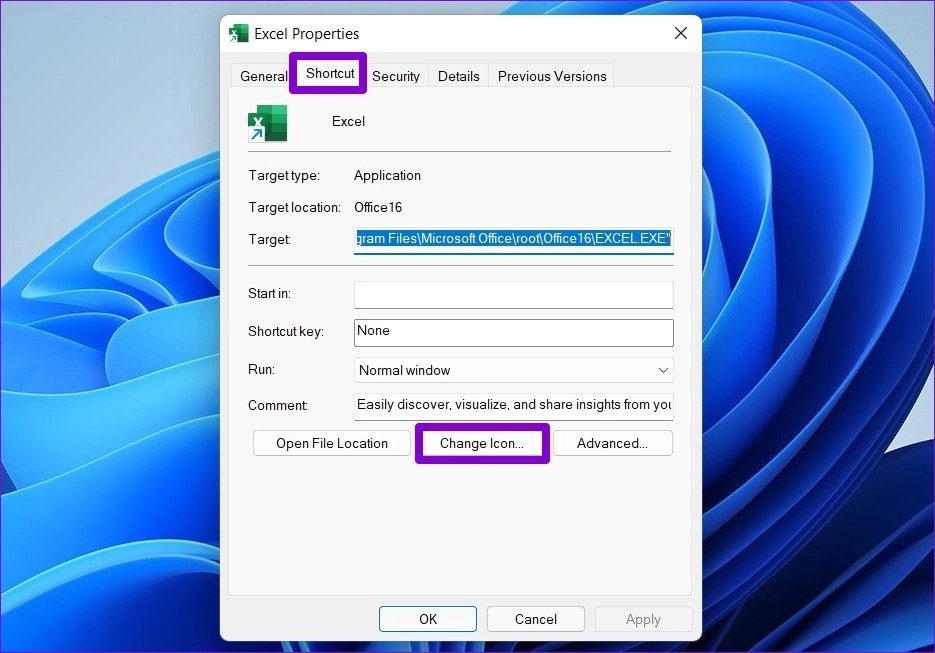Click the Comment text field
This screenshot has width=935, height=653.
[x=513, y=405]
